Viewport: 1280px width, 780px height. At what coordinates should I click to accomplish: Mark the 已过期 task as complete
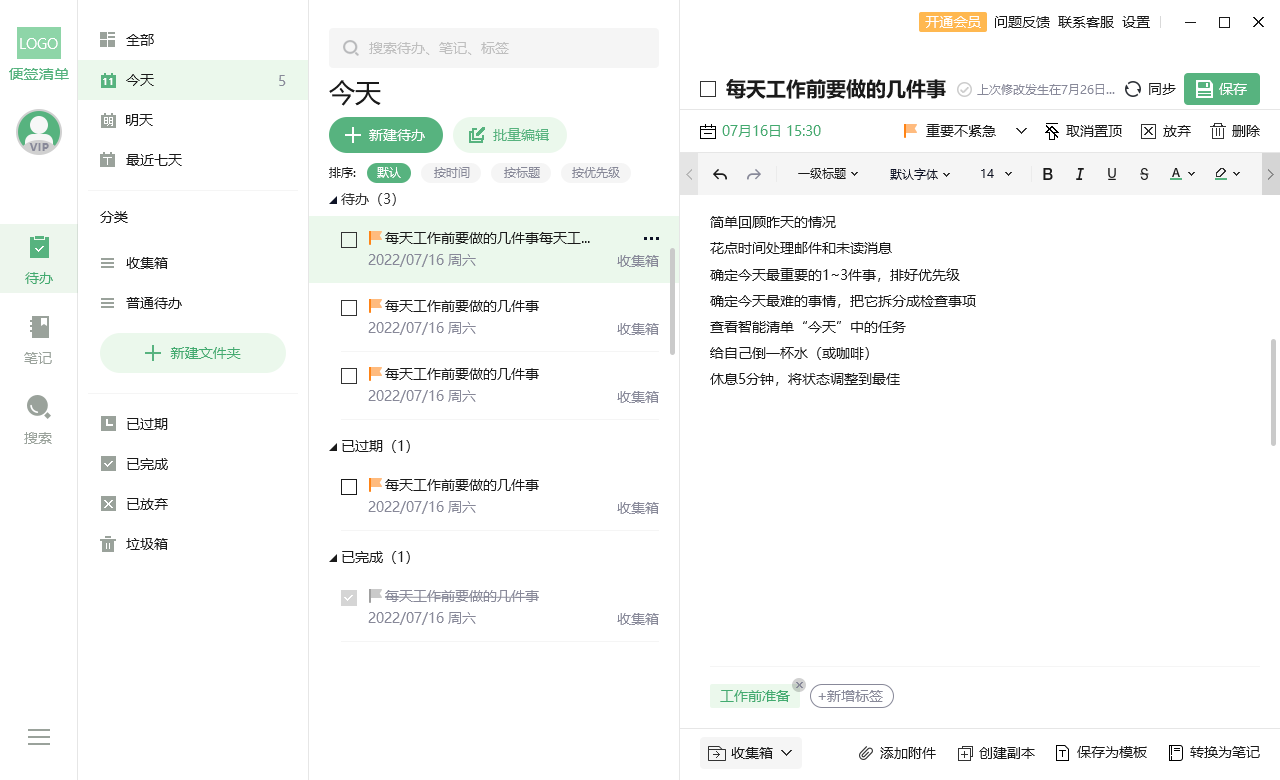tap(347, 486)
